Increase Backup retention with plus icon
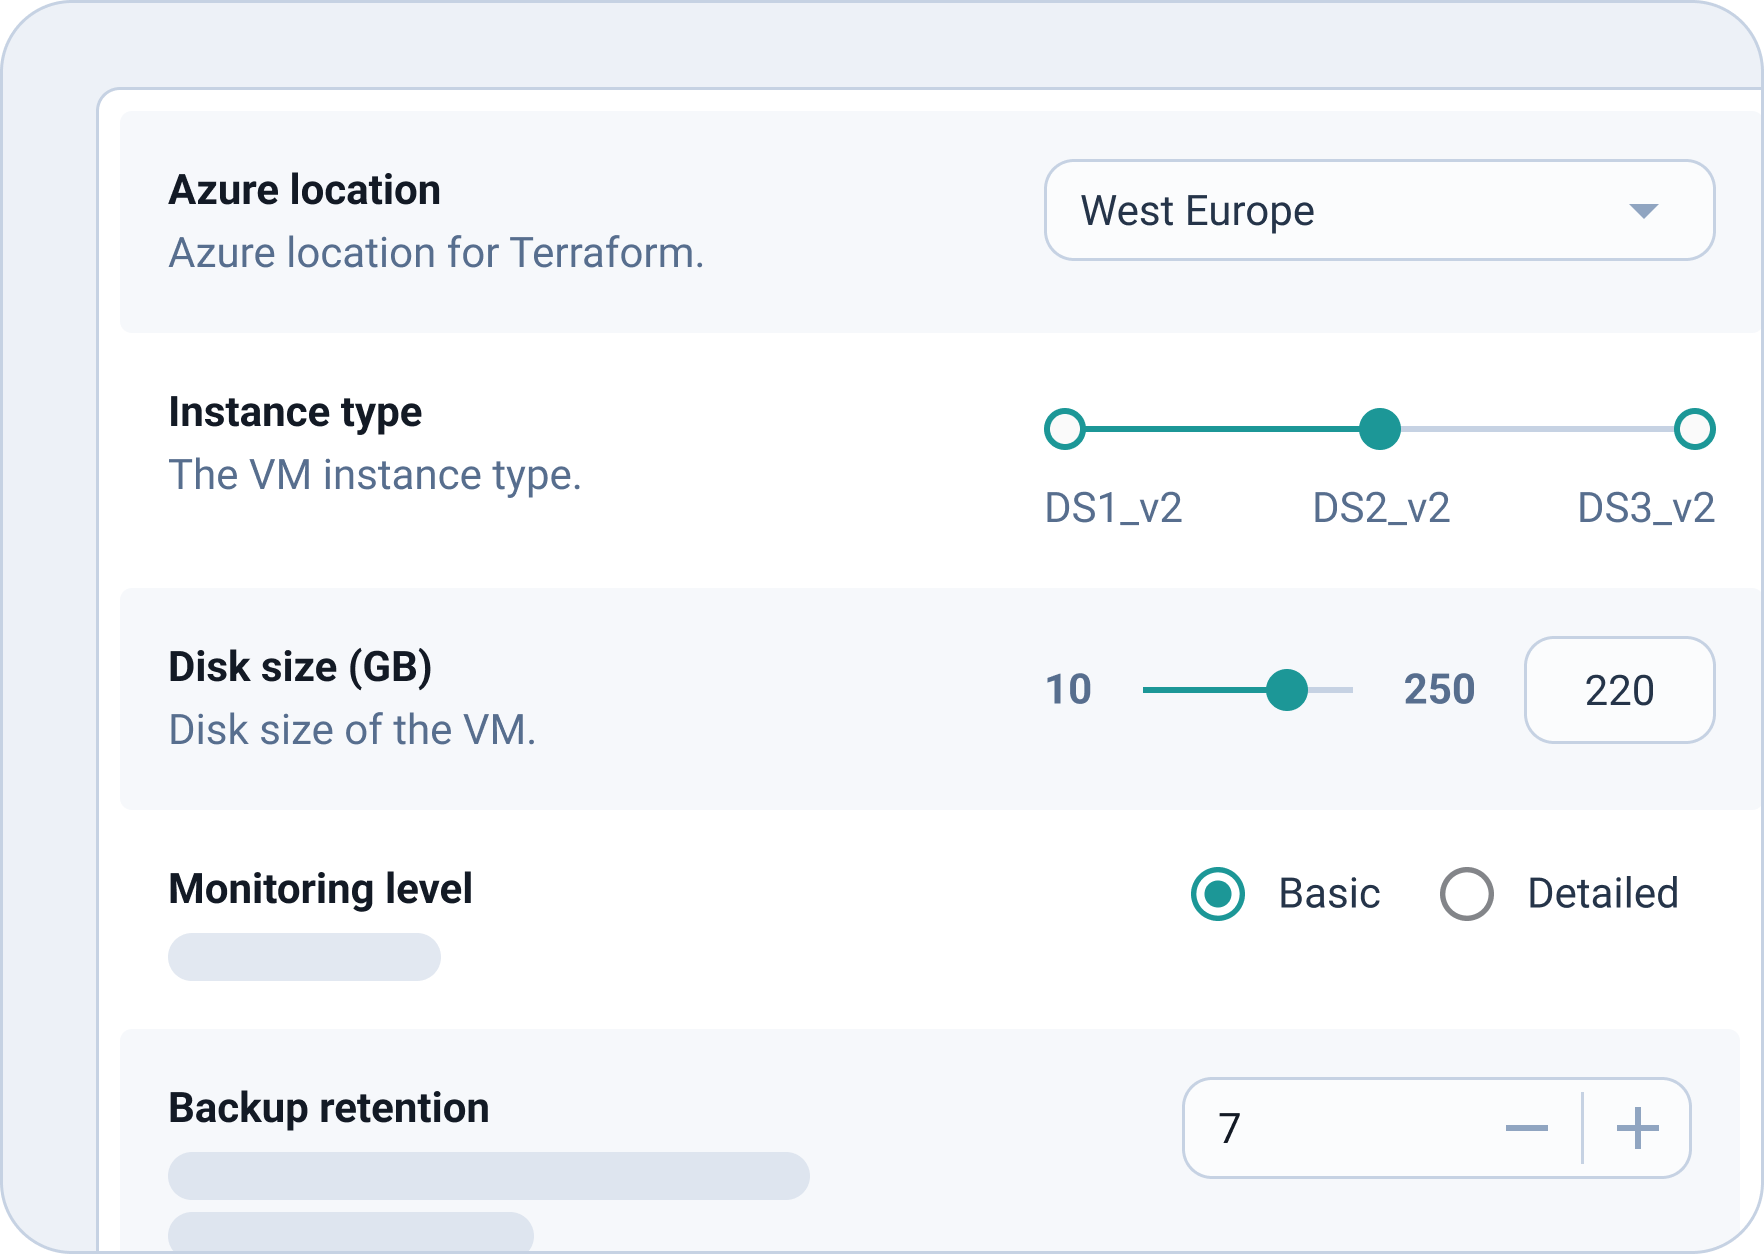This screenshot has height=1254, width=1764. point(1637,1128)
